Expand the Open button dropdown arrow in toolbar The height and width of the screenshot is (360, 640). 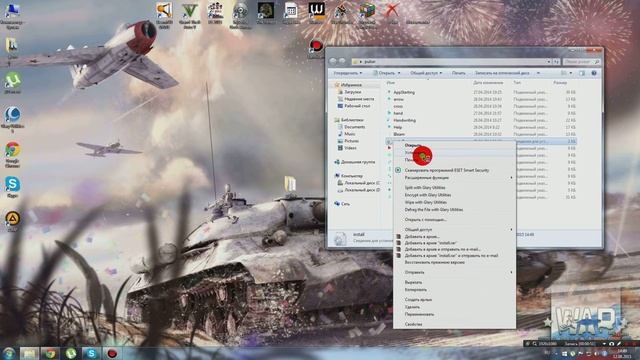click(x=399, y=73)
